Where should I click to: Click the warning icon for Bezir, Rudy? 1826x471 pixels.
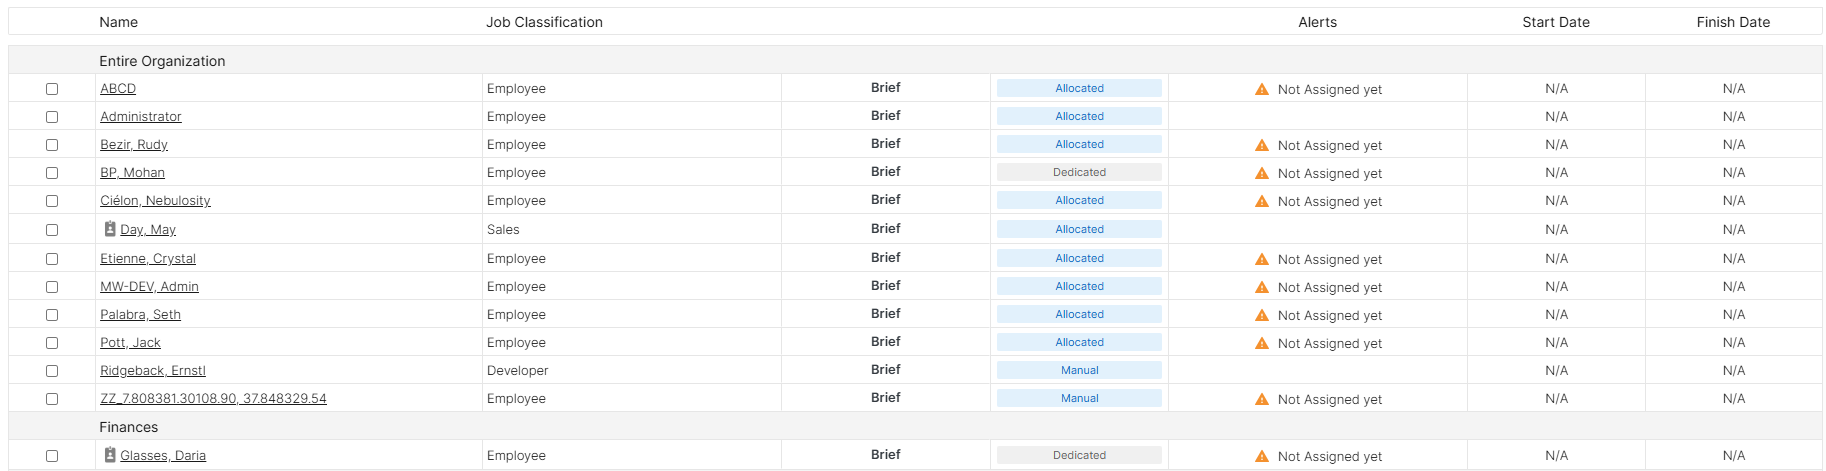pyautogui.click(x=1262, y=145)
